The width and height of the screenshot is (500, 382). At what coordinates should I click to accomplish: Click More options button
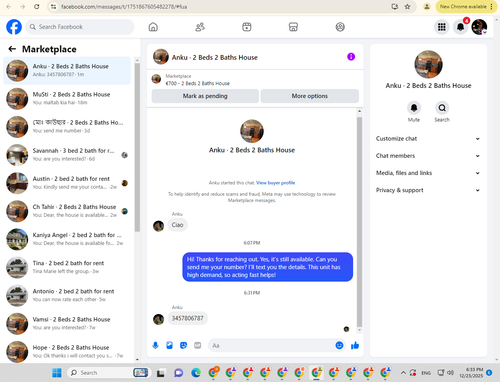click(310, 96)
